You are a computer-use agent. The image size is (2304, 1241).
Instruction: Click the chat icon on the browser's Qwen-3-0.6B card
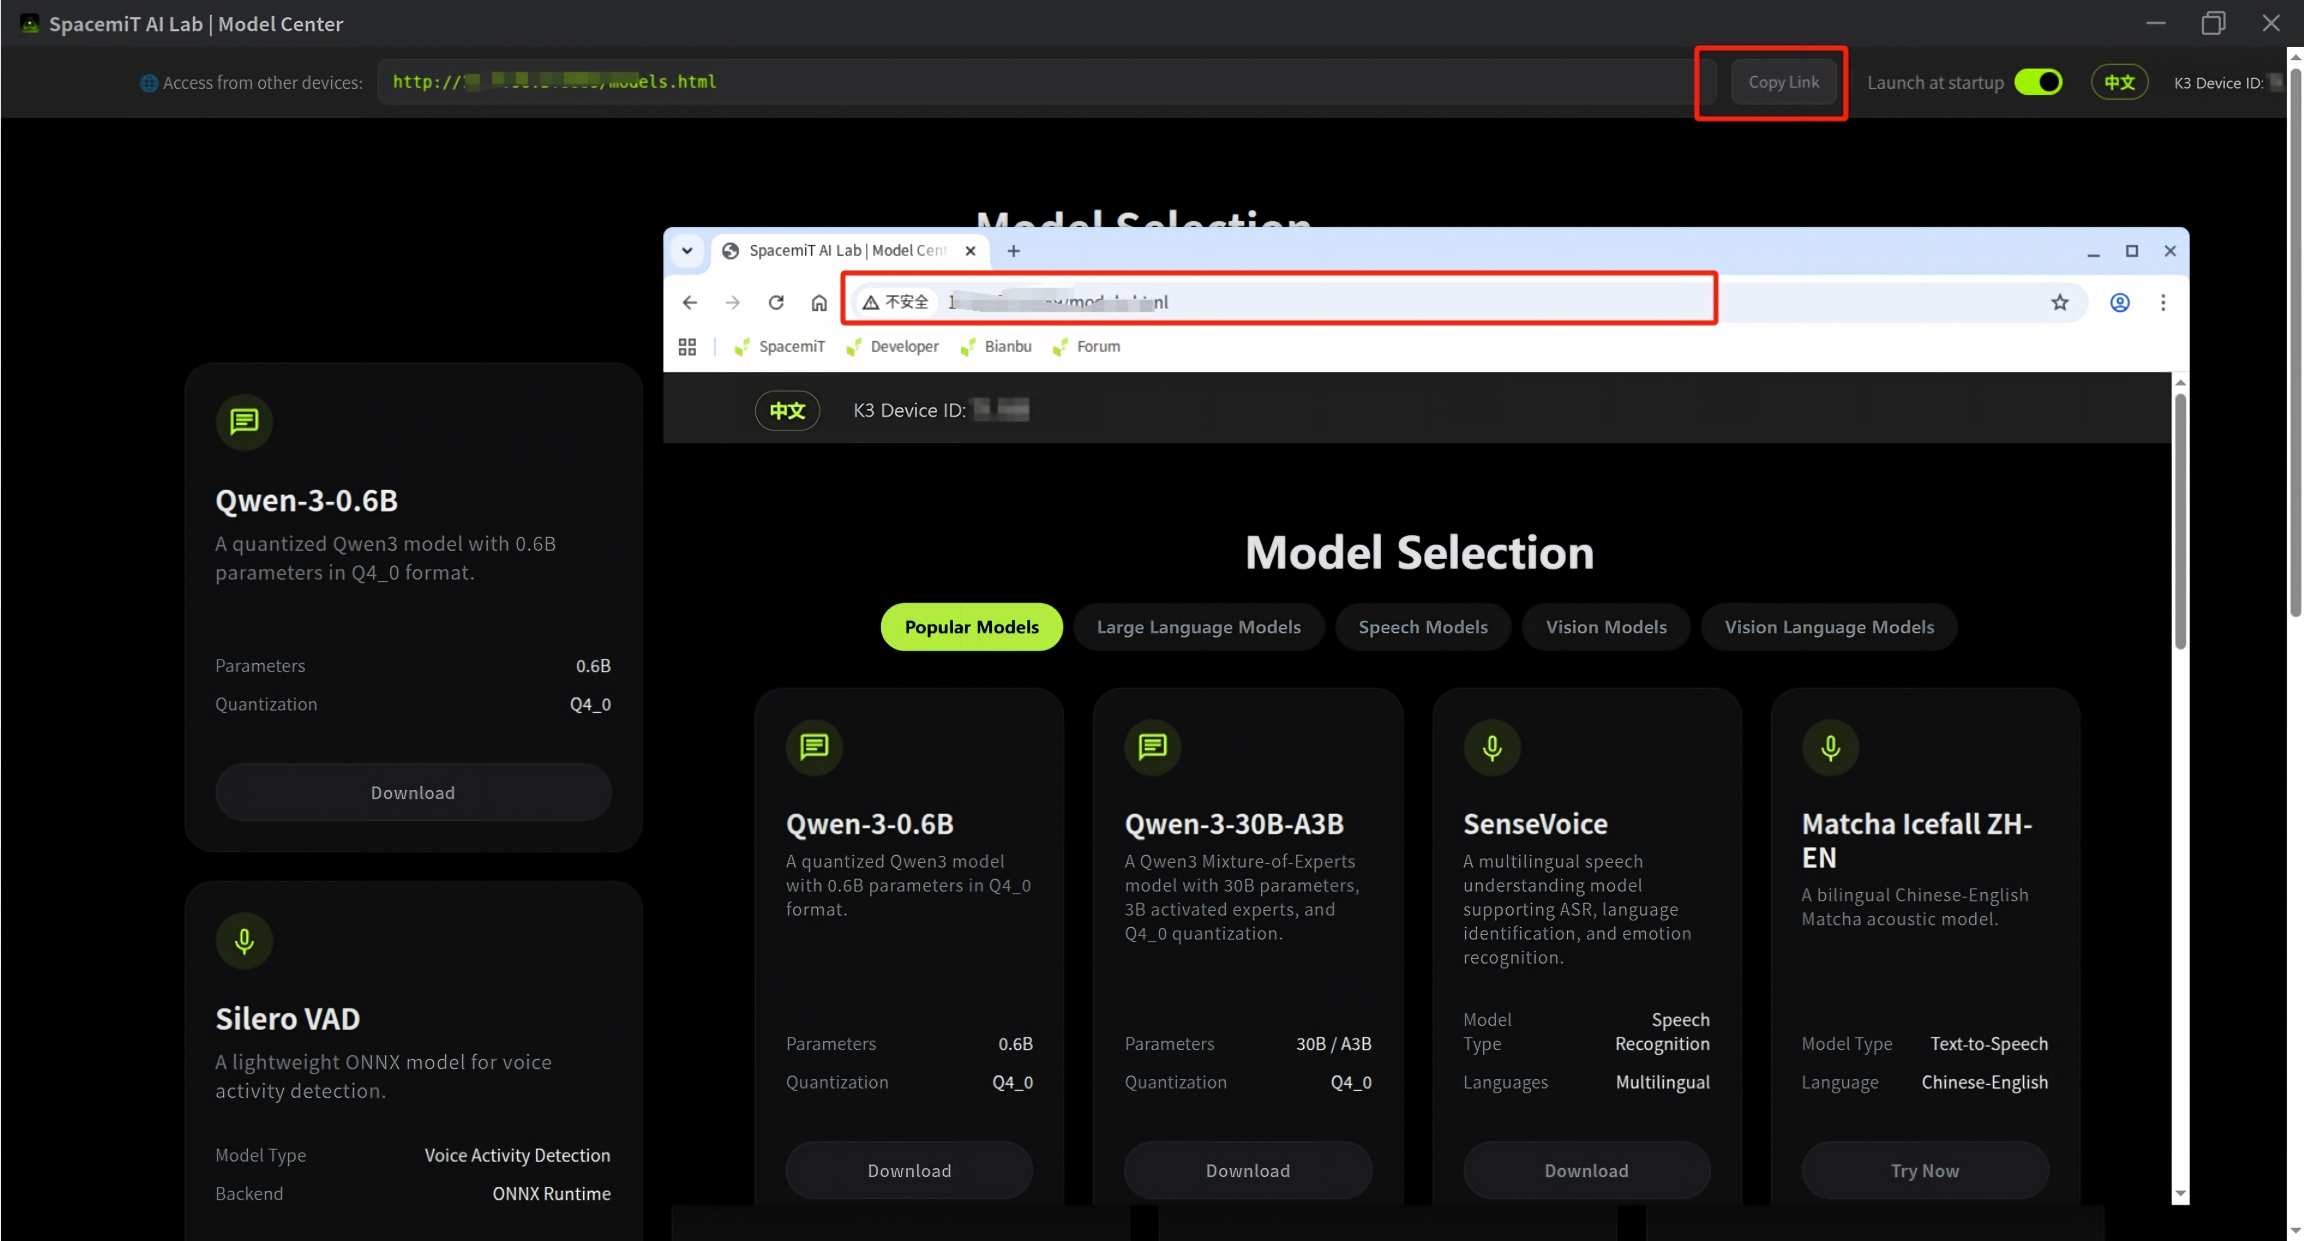point(814,747)
